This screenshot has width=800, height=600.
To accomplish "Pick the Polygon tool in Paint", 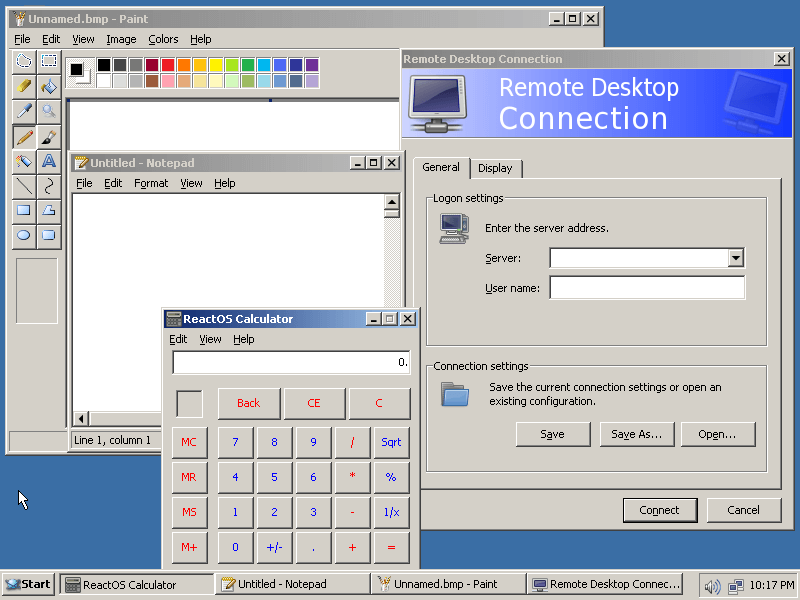I will pyautogui.click(x=49, y=211).
